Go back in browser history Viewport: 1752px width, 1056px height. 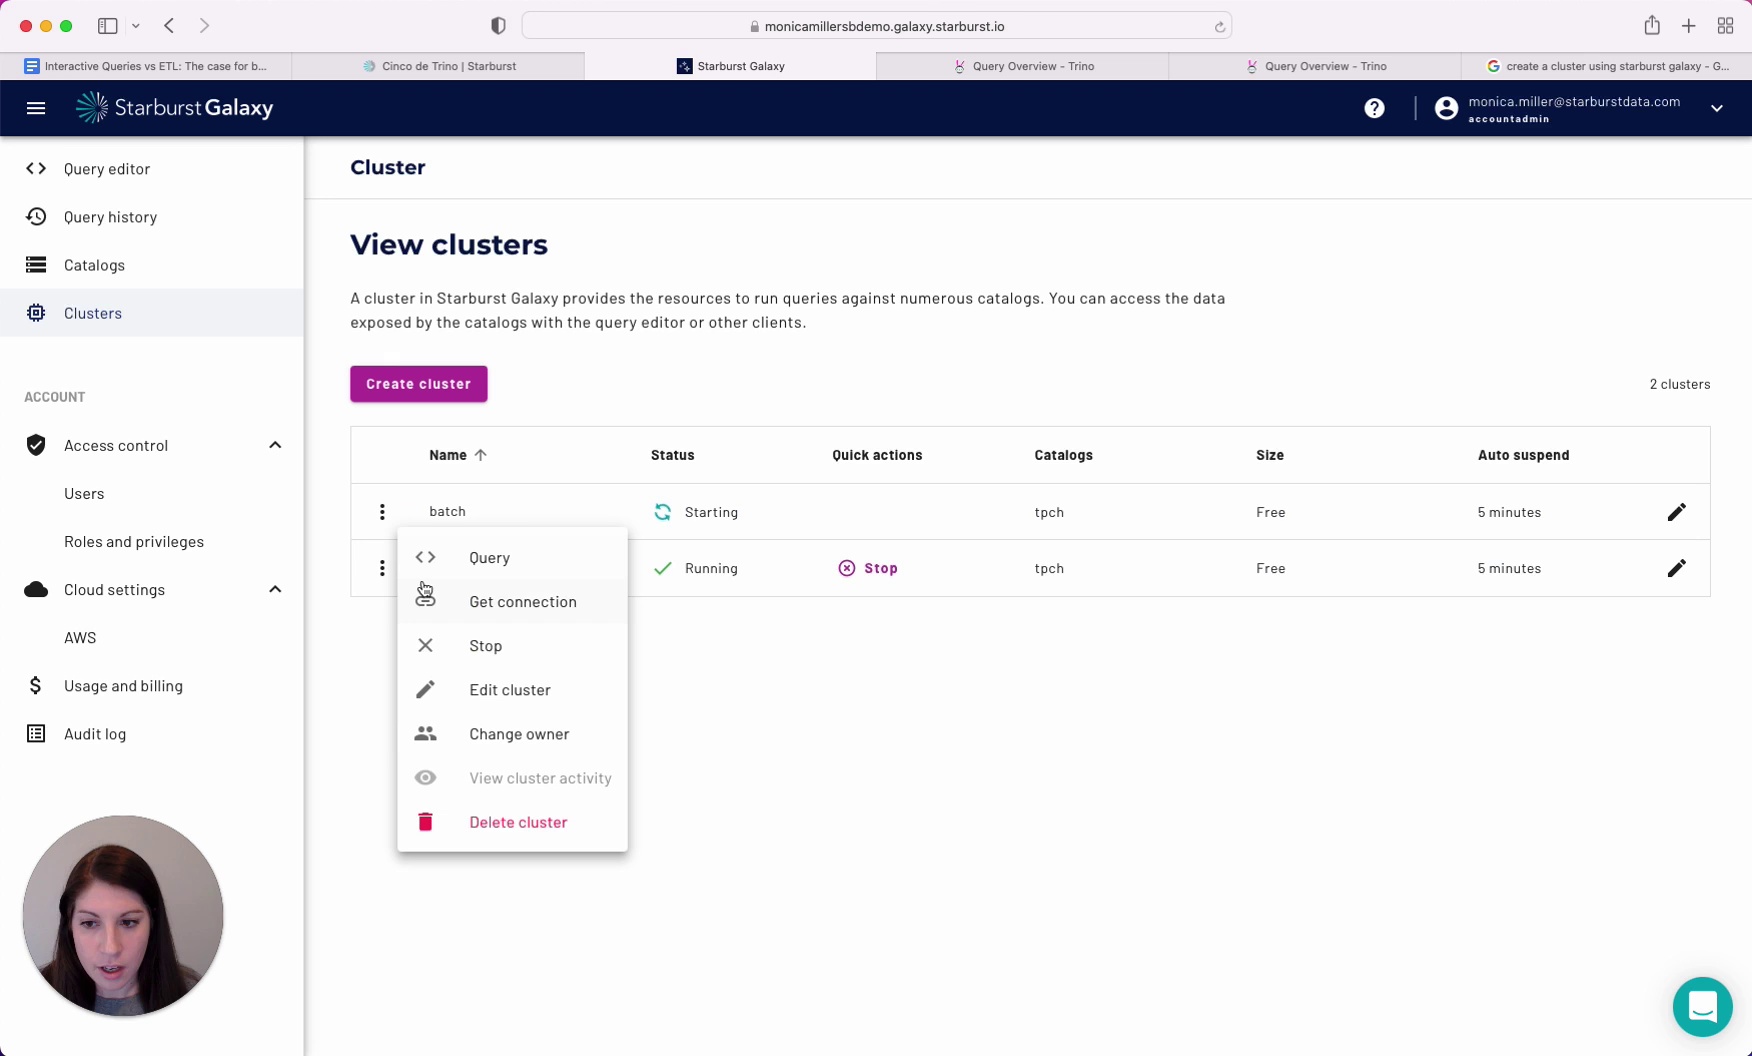pos(169,26)
